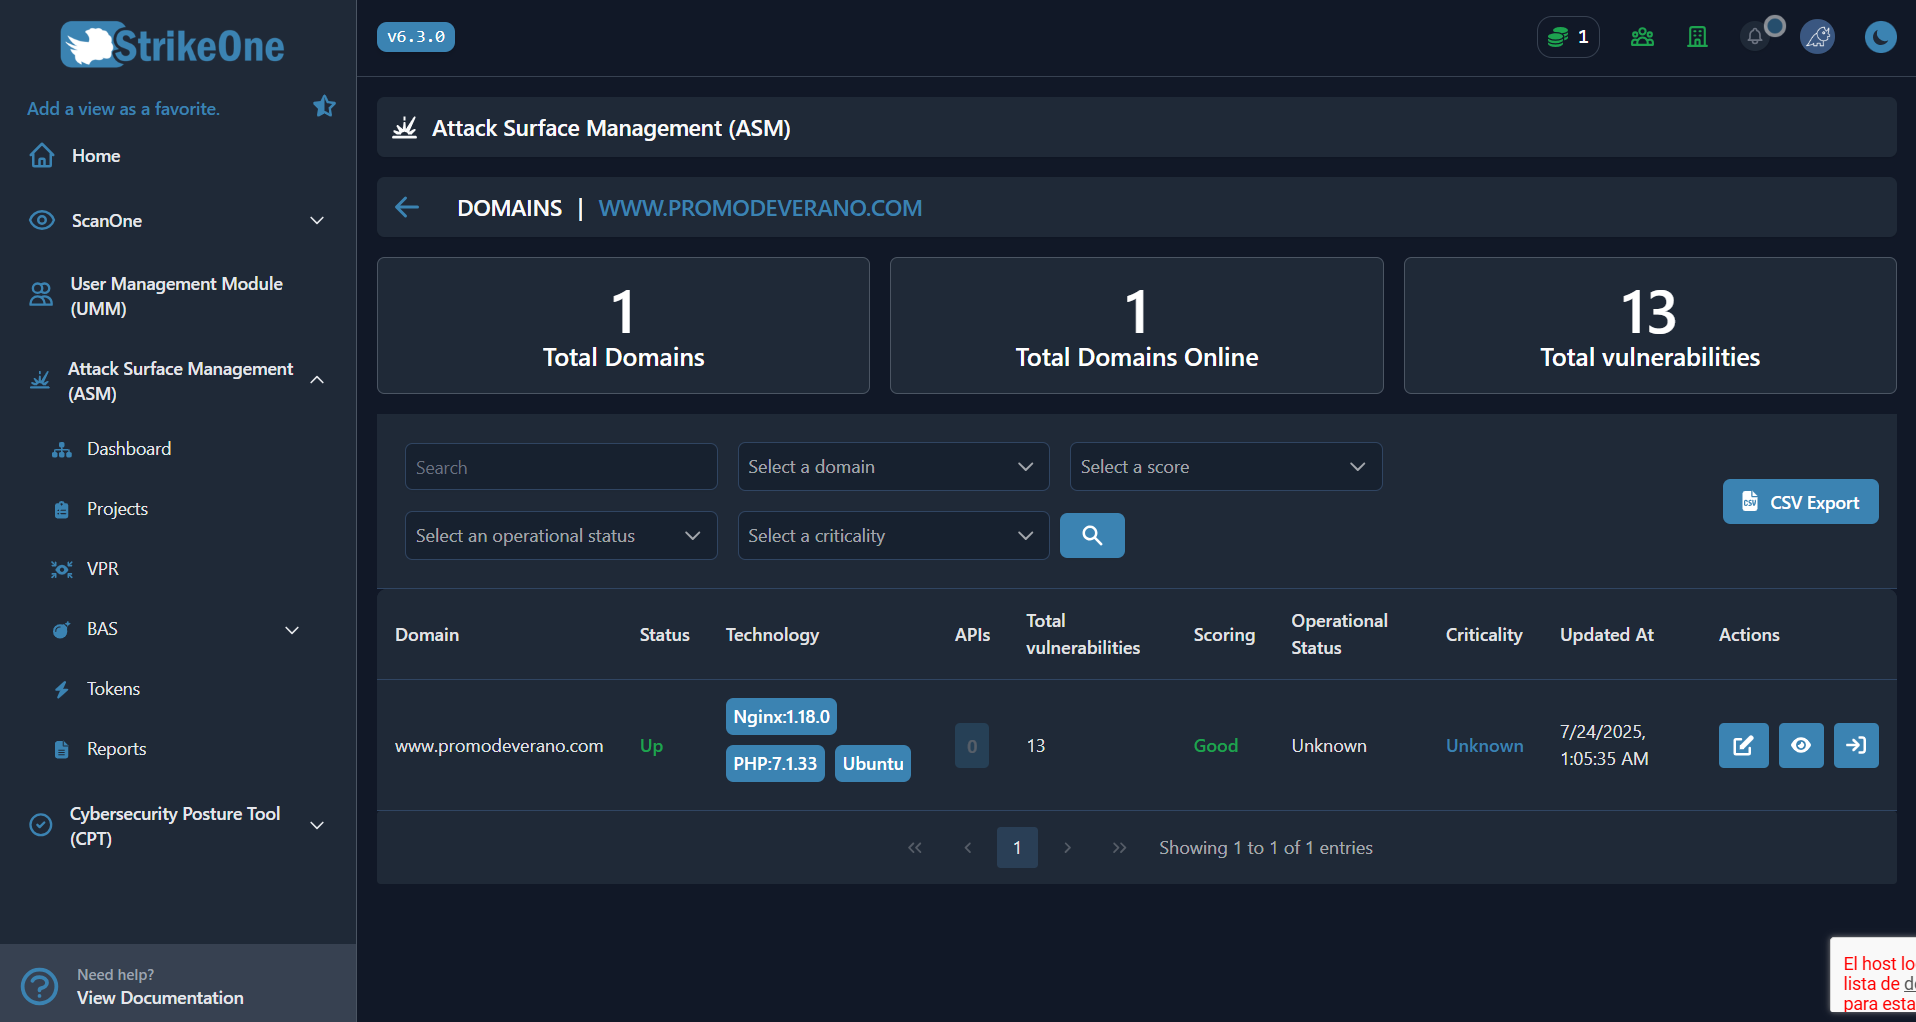Go to last page of results
Viewport: 1916px width, 1022px height.
click(x=1119, y=848)
